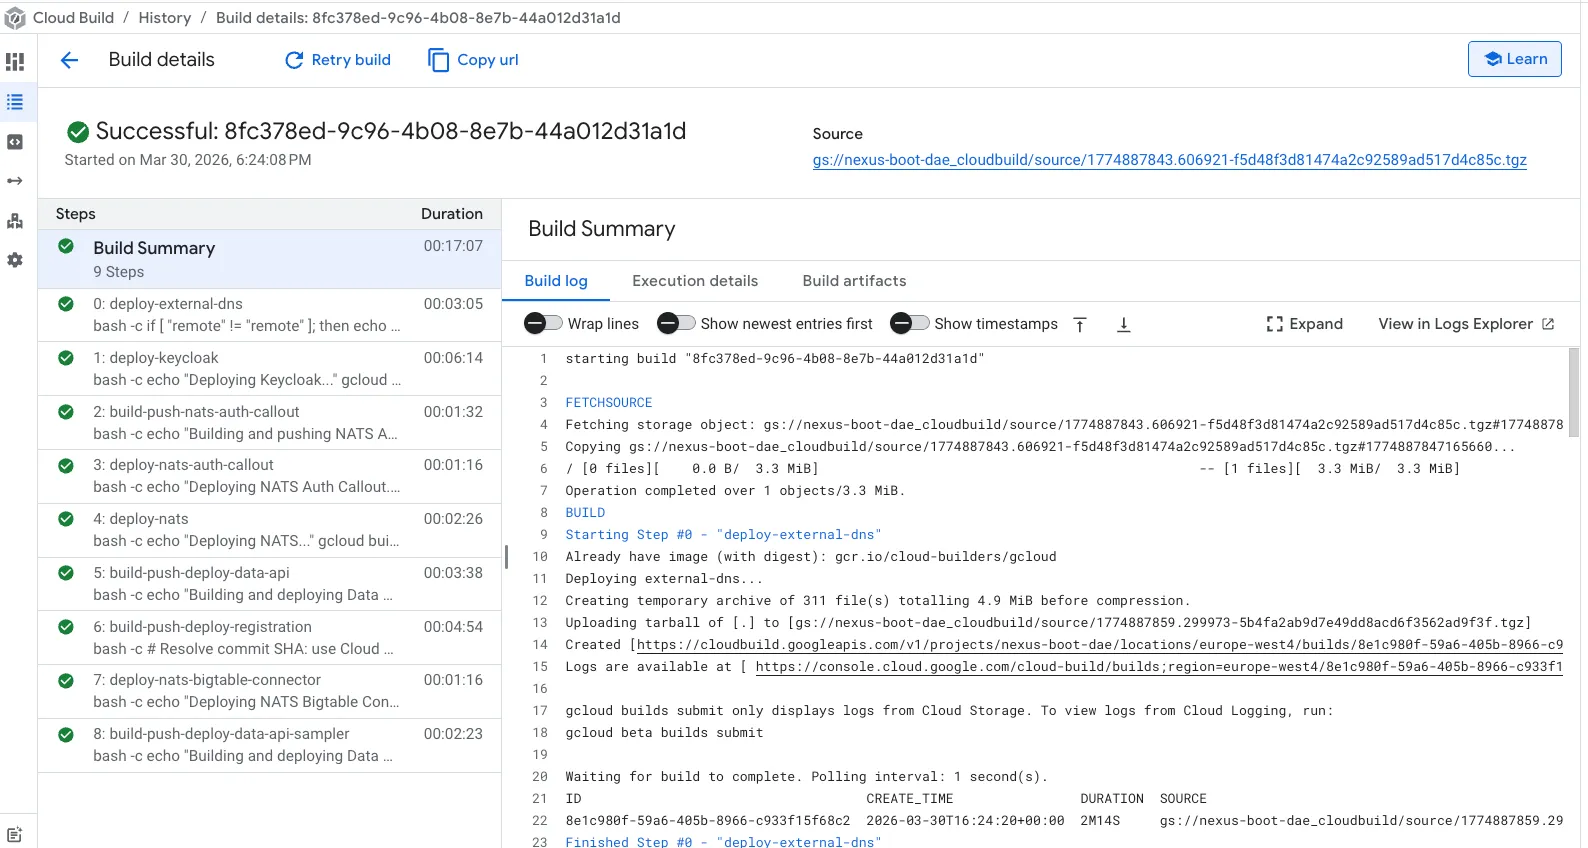Viewport: 1588px width, 848px height.
Task: Click the Cloud Build product logo
Action: click(x=15, y=18)
